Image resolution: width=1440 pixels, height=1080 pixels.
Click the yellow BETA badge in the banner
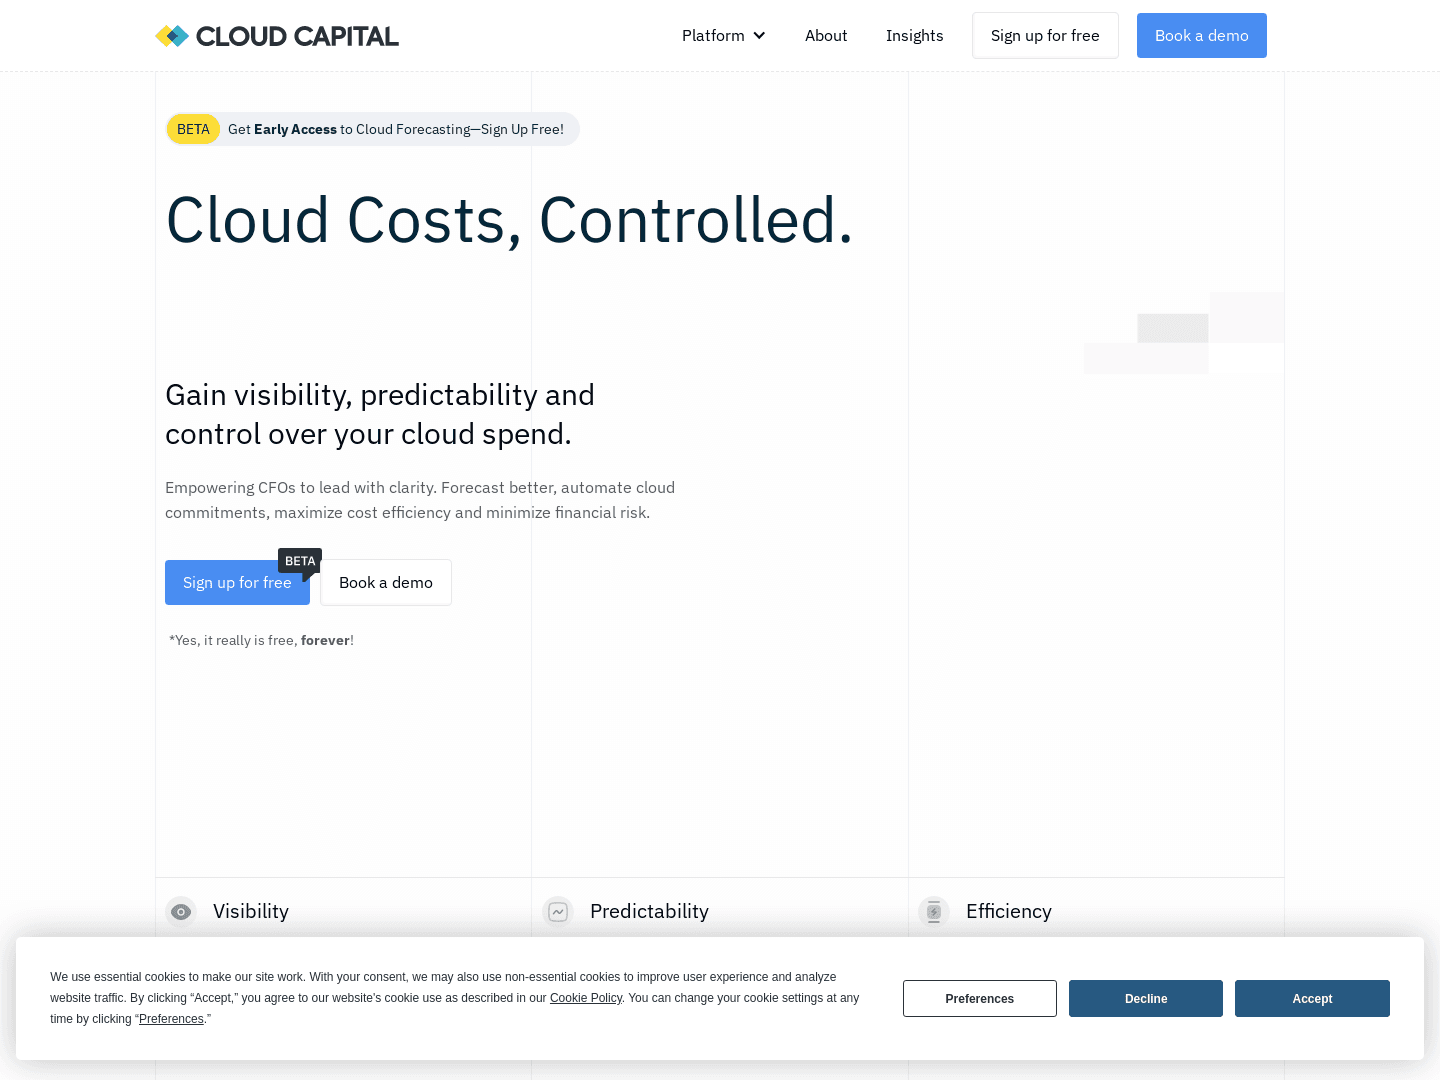(x=193, y=128)
